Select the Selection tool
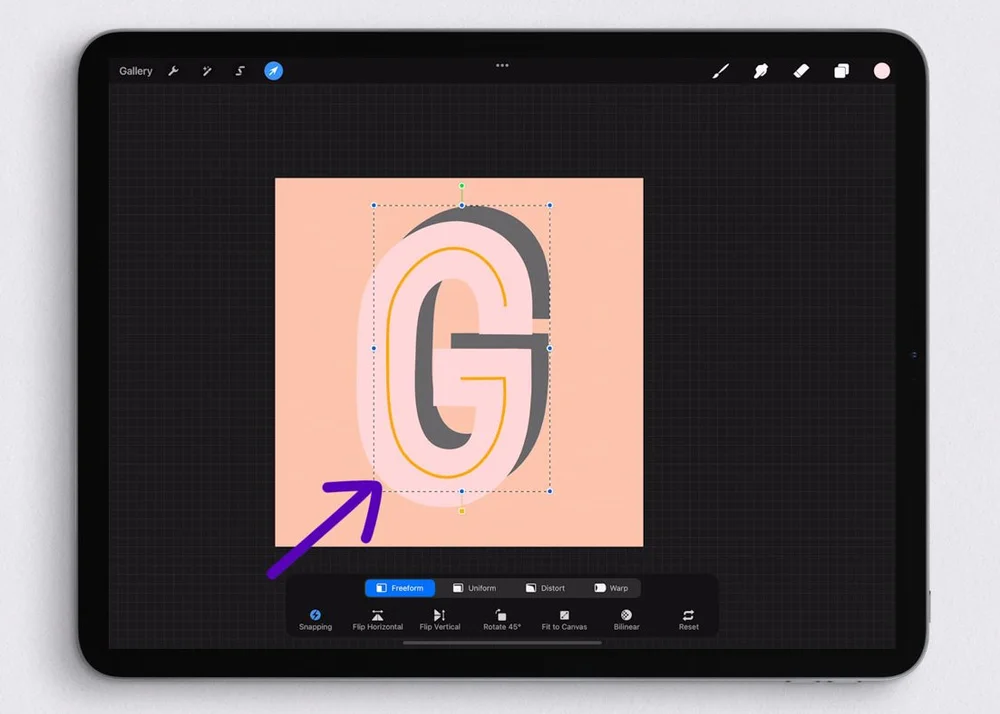Viewport: 1000px width, 714px height. click(x=240, y=71)
